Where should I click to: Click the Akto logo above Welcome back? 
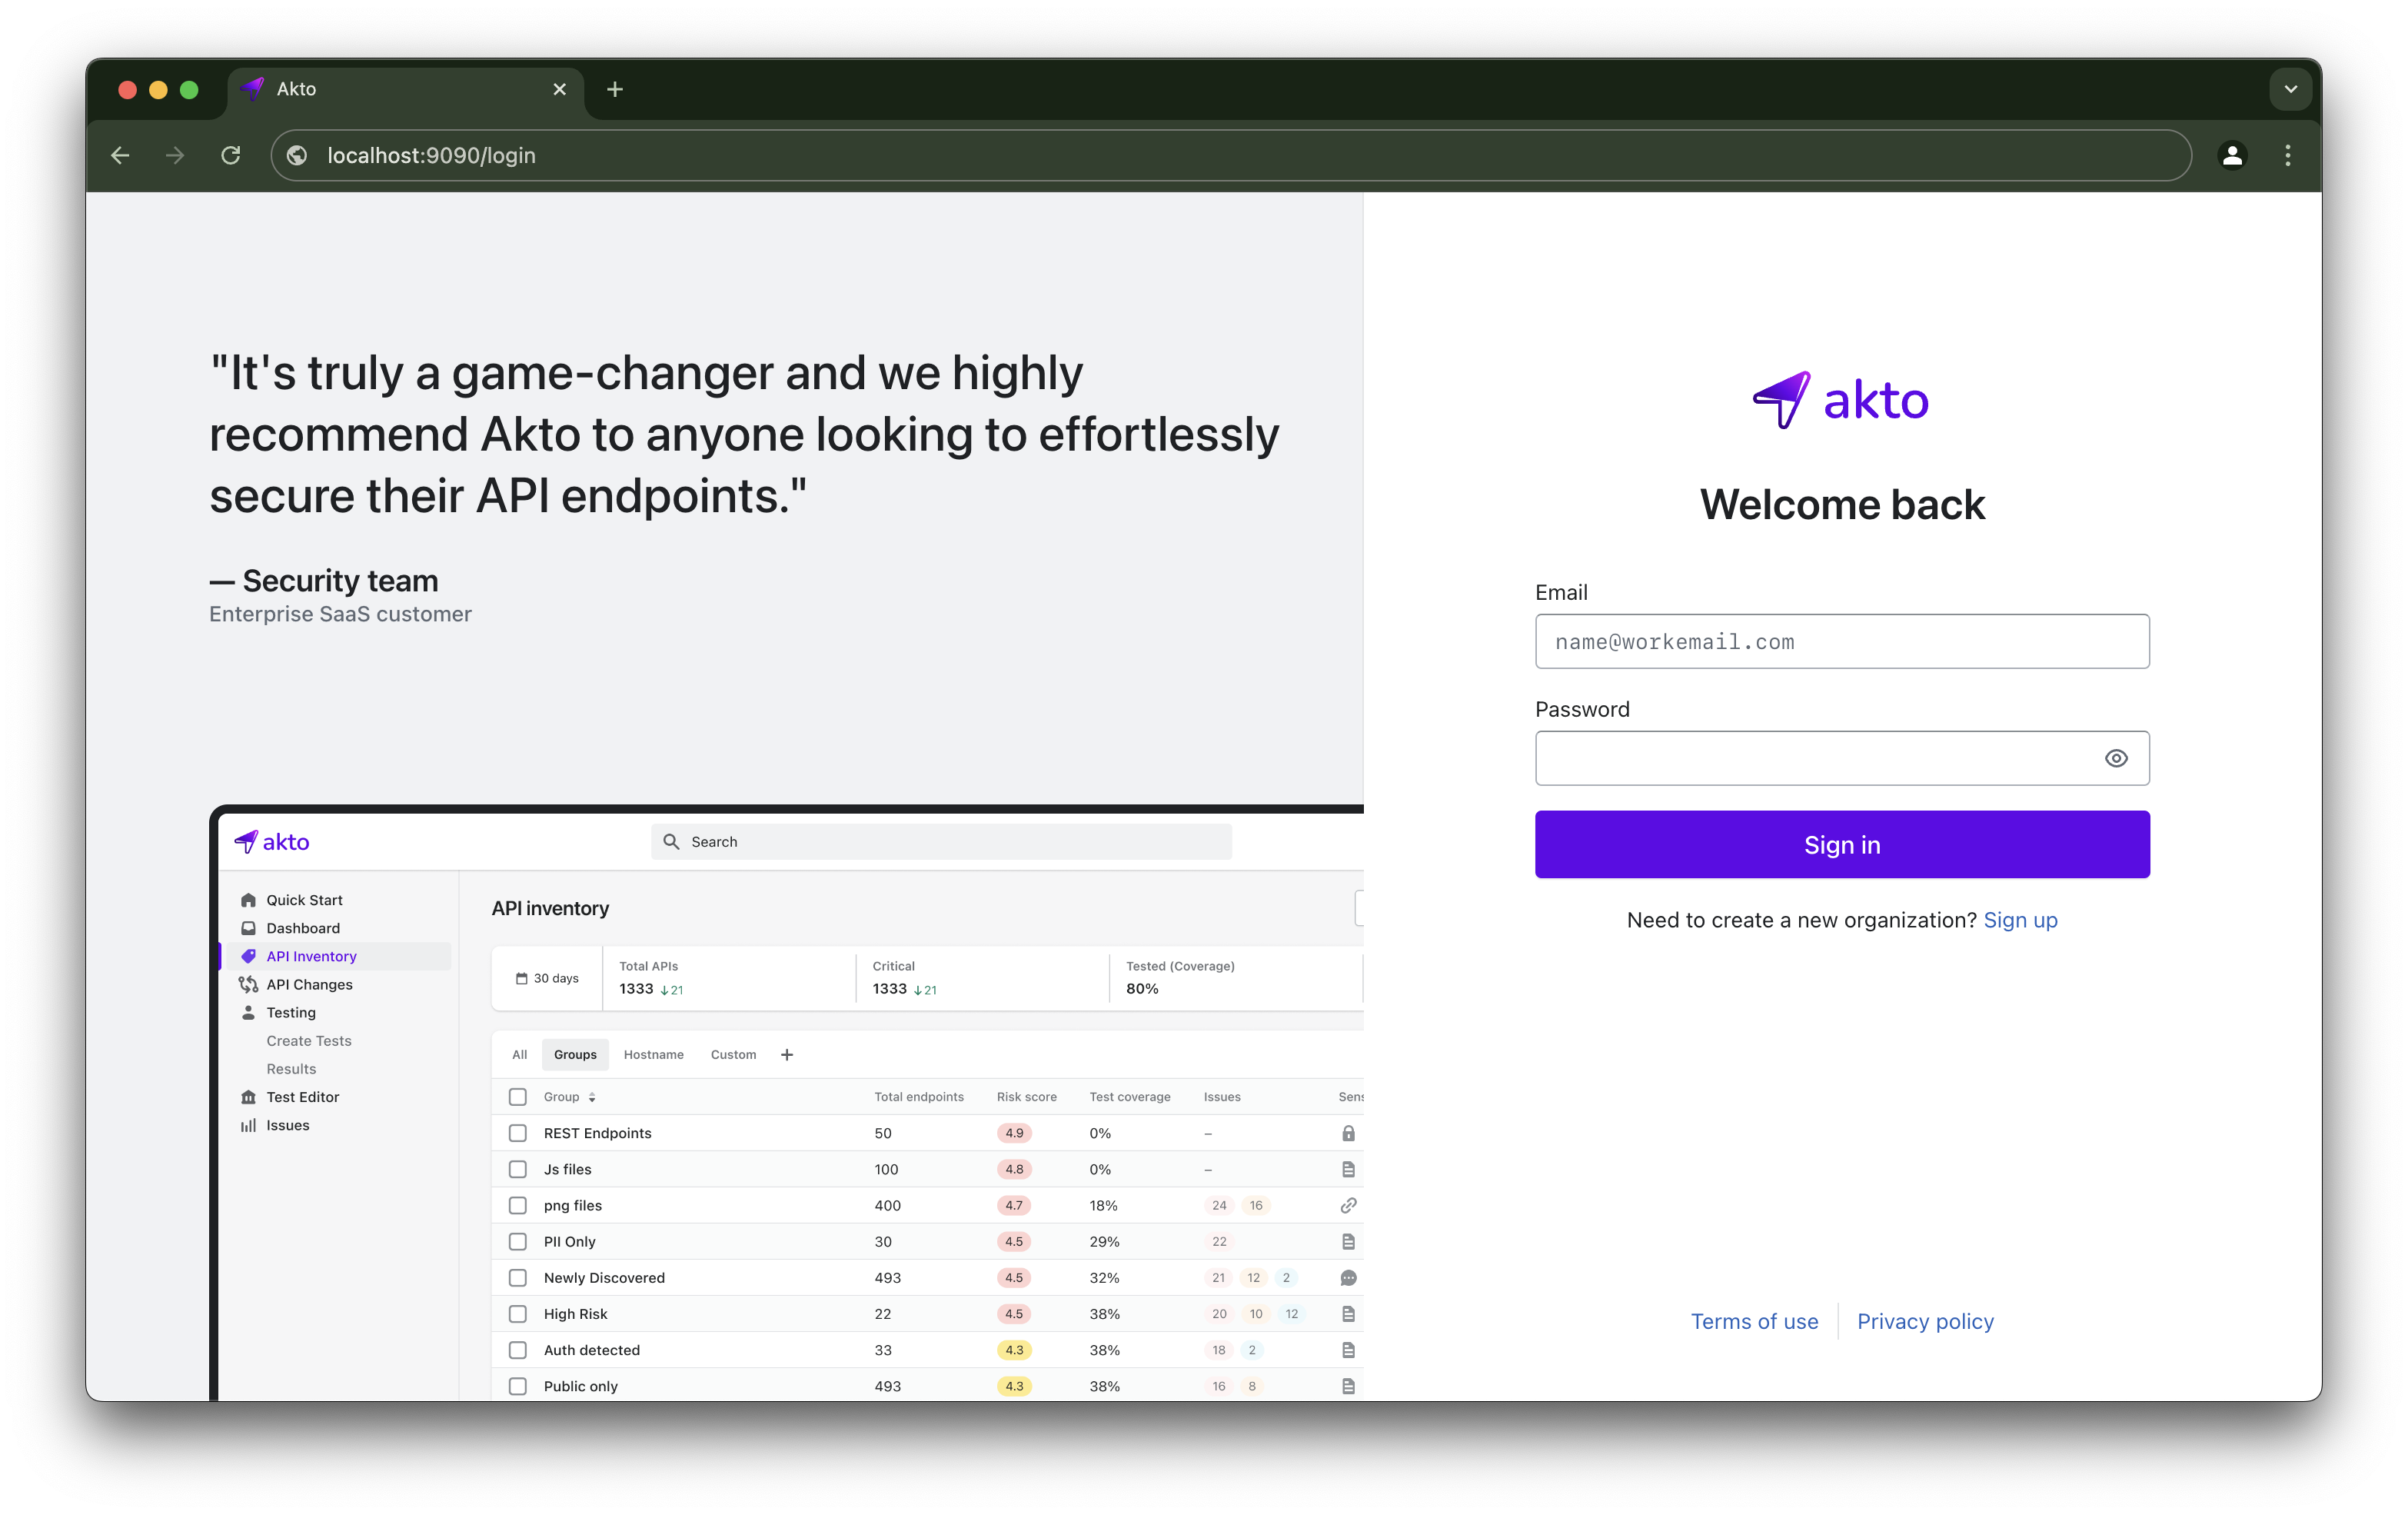coord(1841,400)
